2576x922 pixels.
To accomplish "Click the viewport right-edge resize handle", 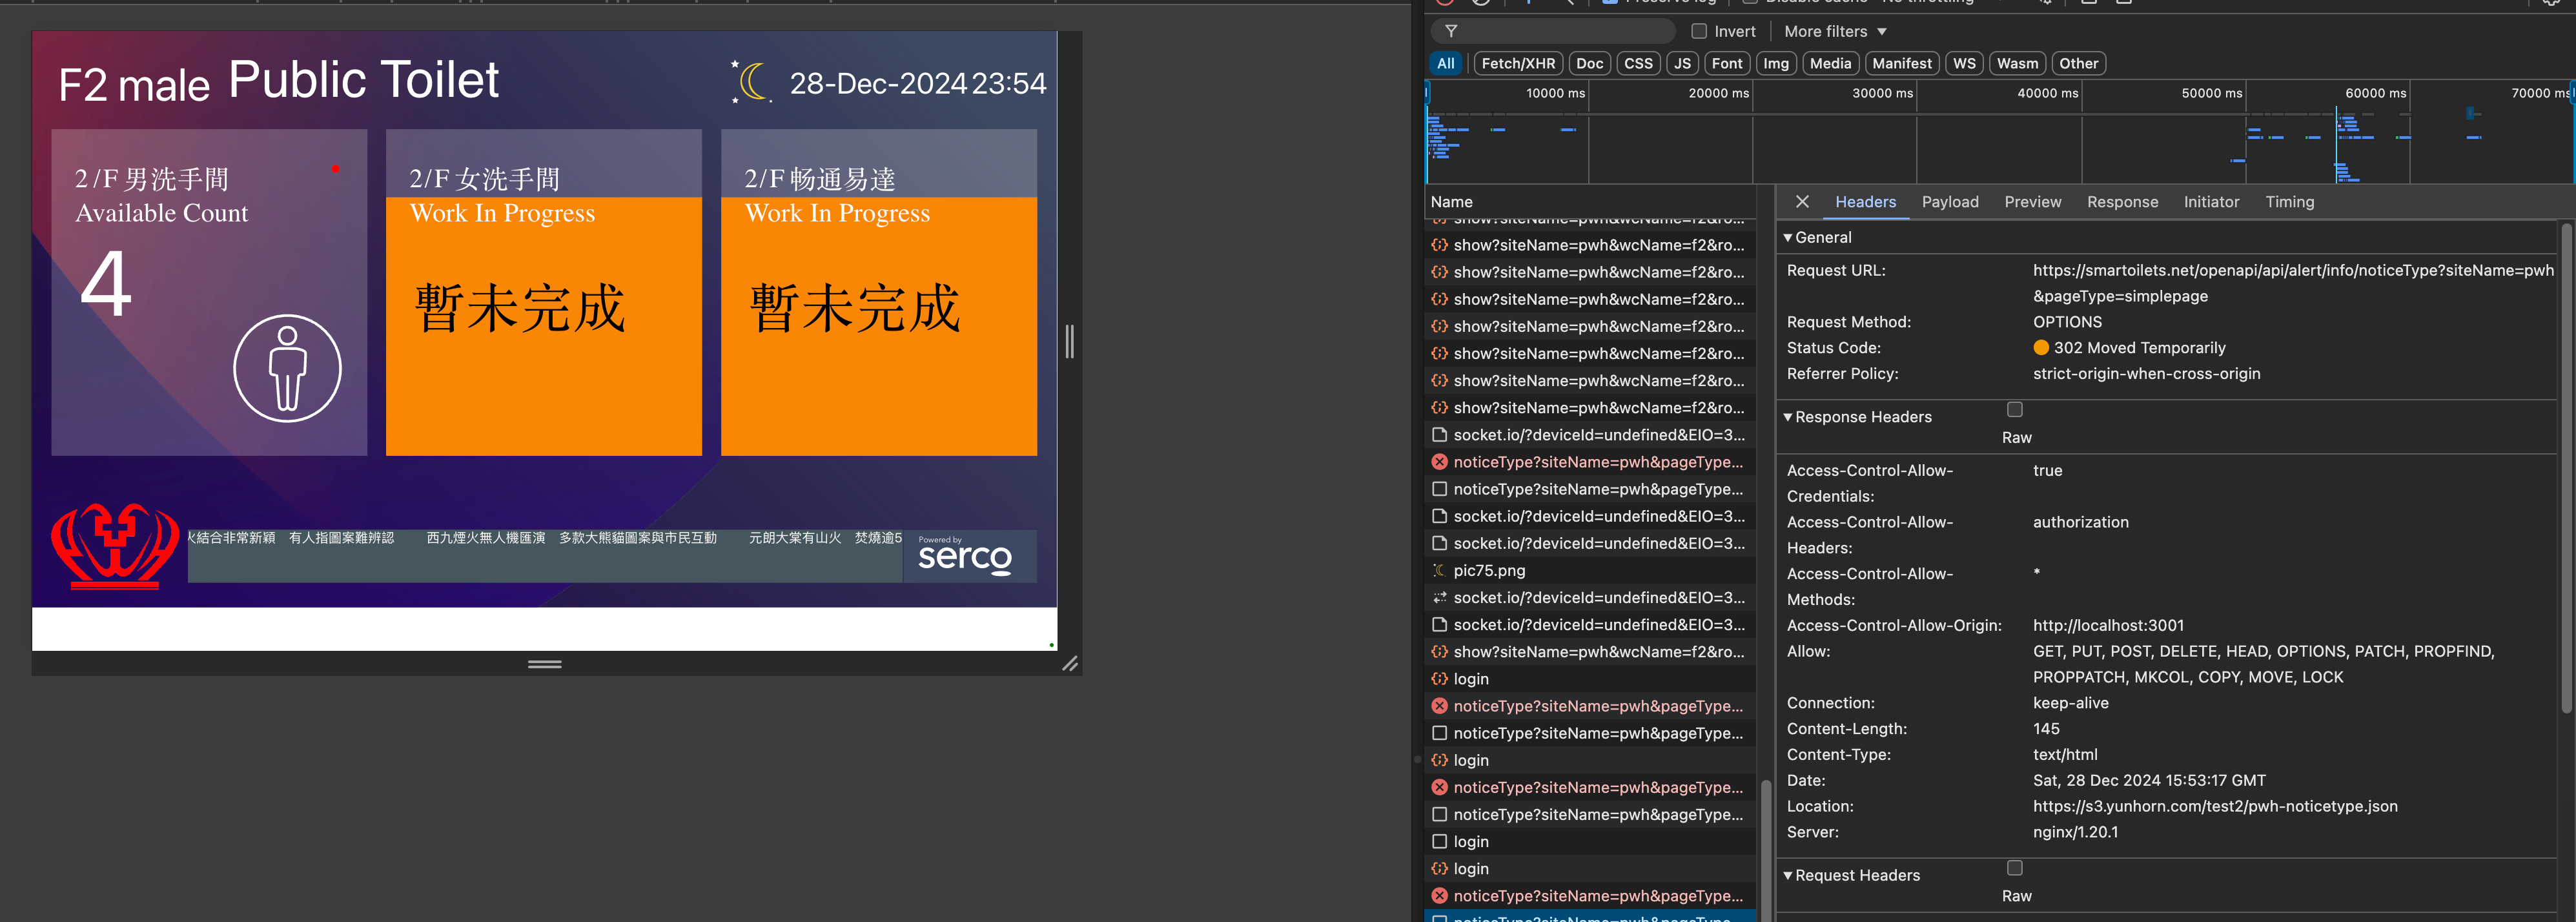I will click(x=1070, y=342).
